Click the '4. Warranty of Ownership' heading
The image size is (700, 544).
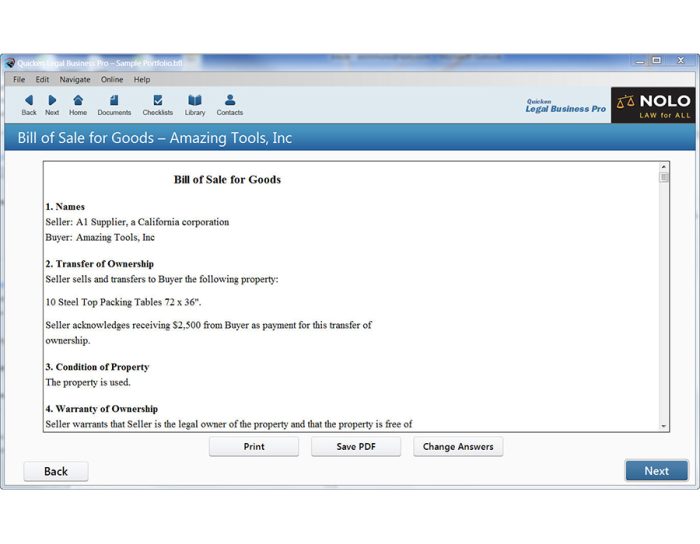(101, 409)
